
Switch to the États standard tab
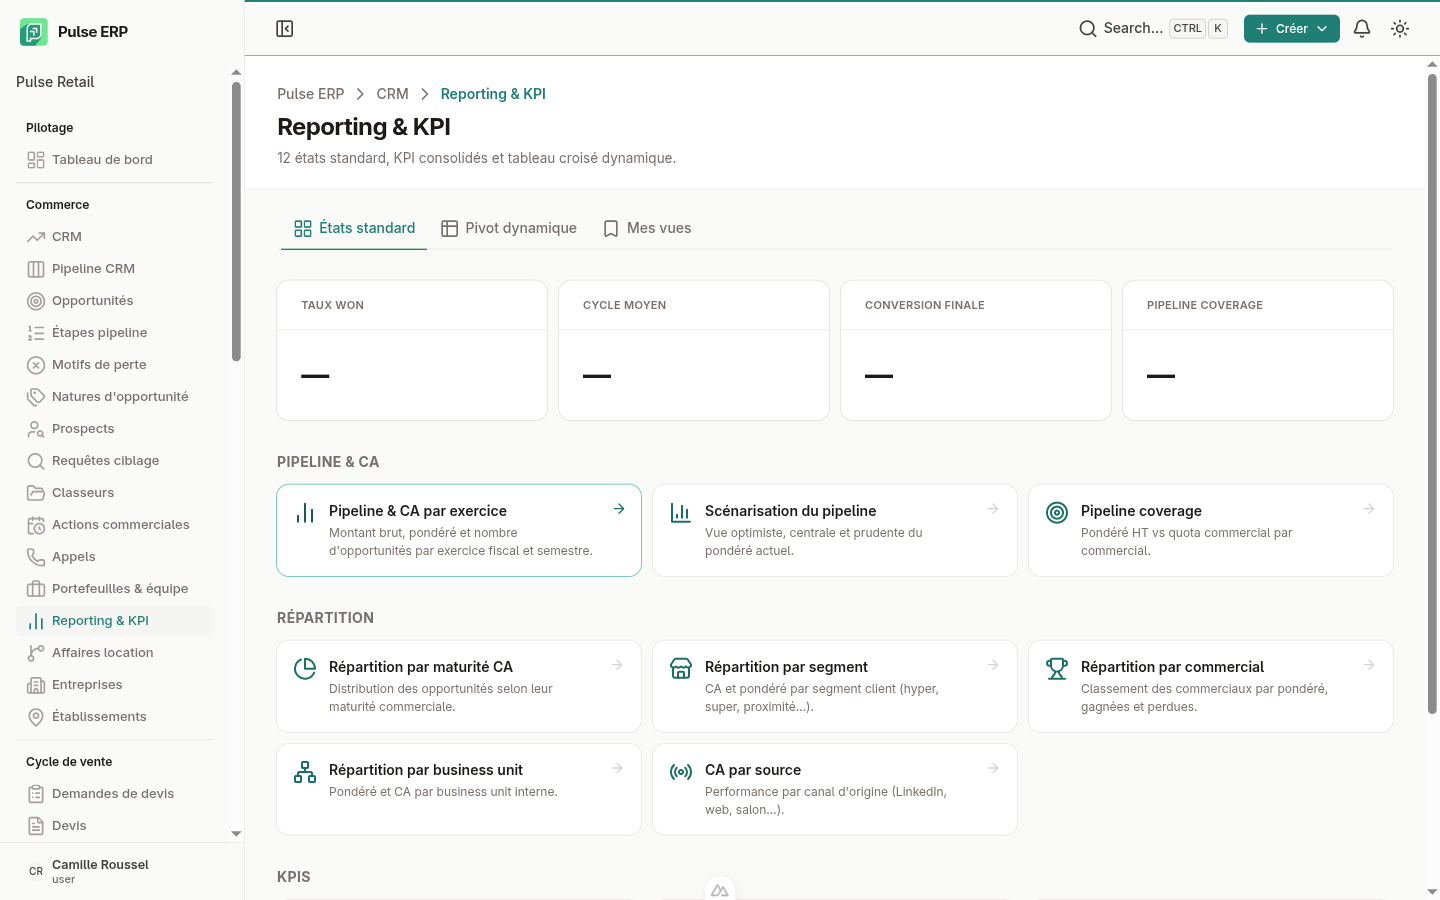[x=354, y=228]
